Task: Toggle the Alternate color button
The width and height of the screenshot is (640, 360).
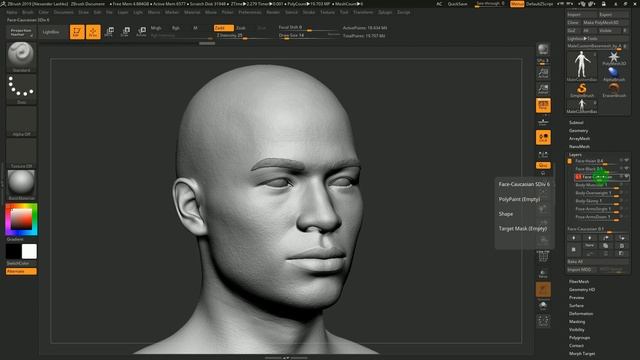Action: click(21, 271)
